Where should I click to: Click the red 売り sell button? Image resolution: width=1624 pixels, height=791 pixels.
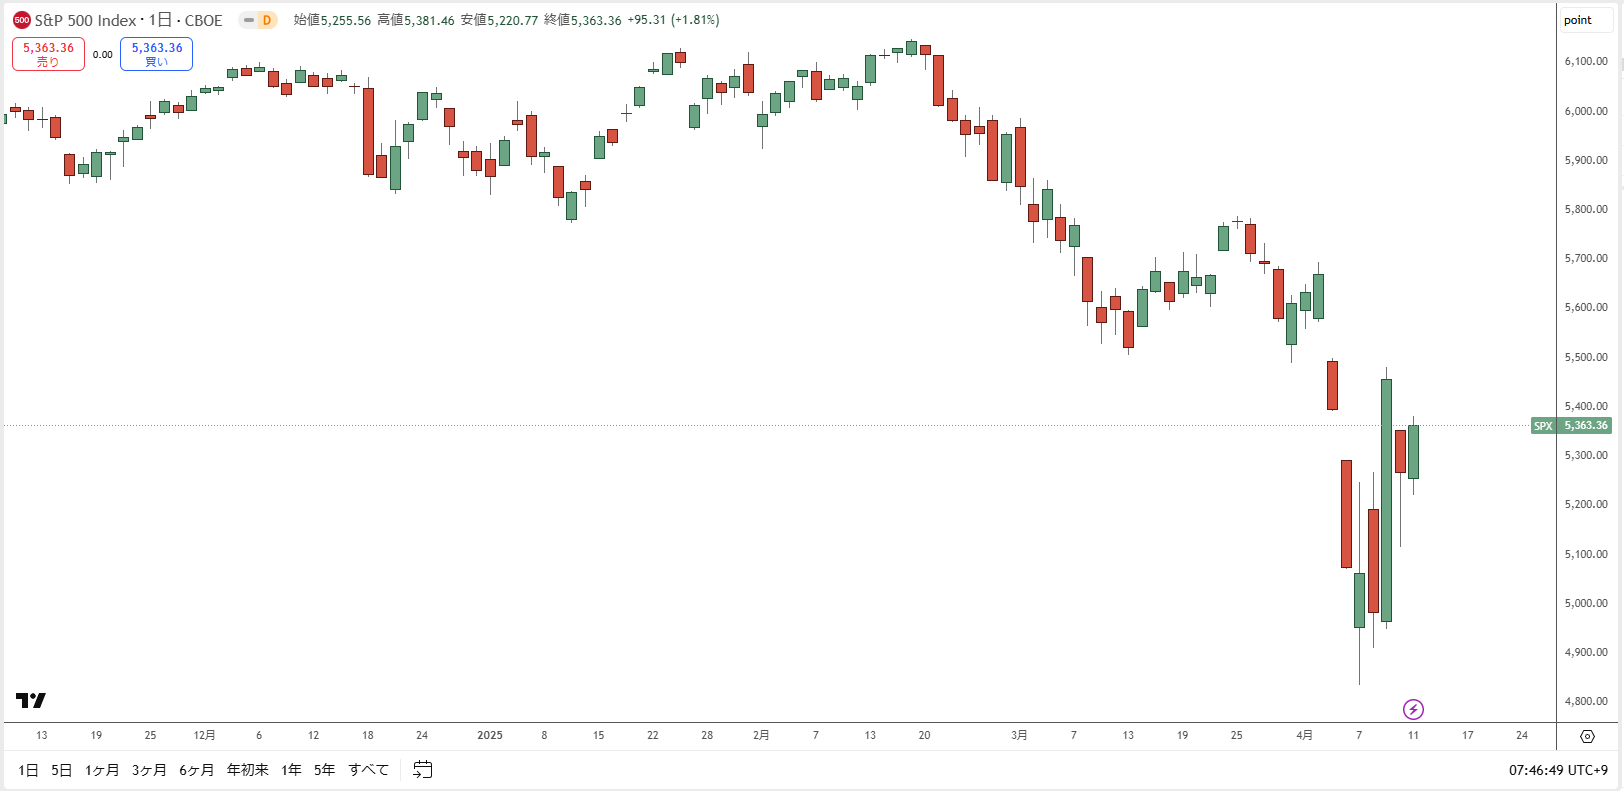pos(48,54)
